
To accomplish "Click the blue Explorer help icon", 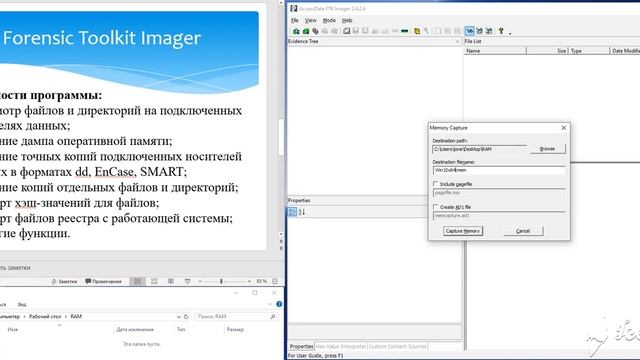I will pyautogui.click(x=279, y=304).
